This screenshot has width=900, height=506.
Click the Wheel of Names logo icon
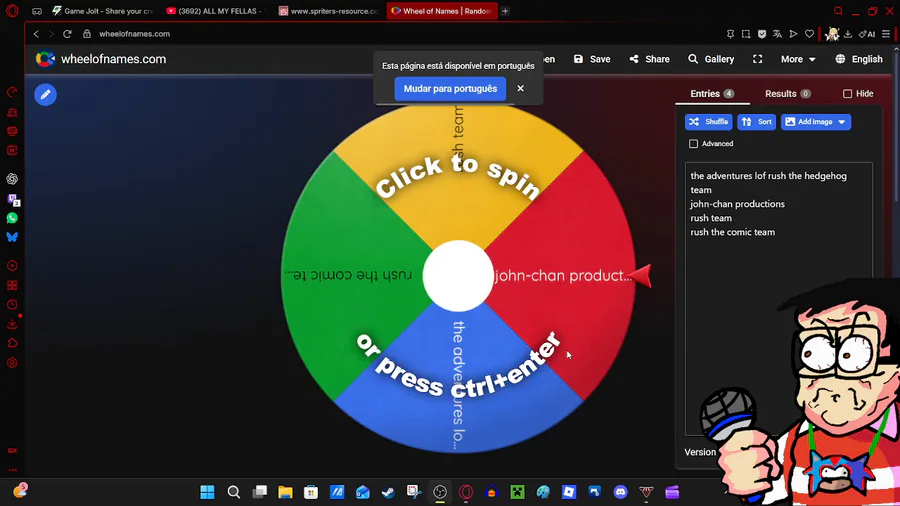click(45, 59)
